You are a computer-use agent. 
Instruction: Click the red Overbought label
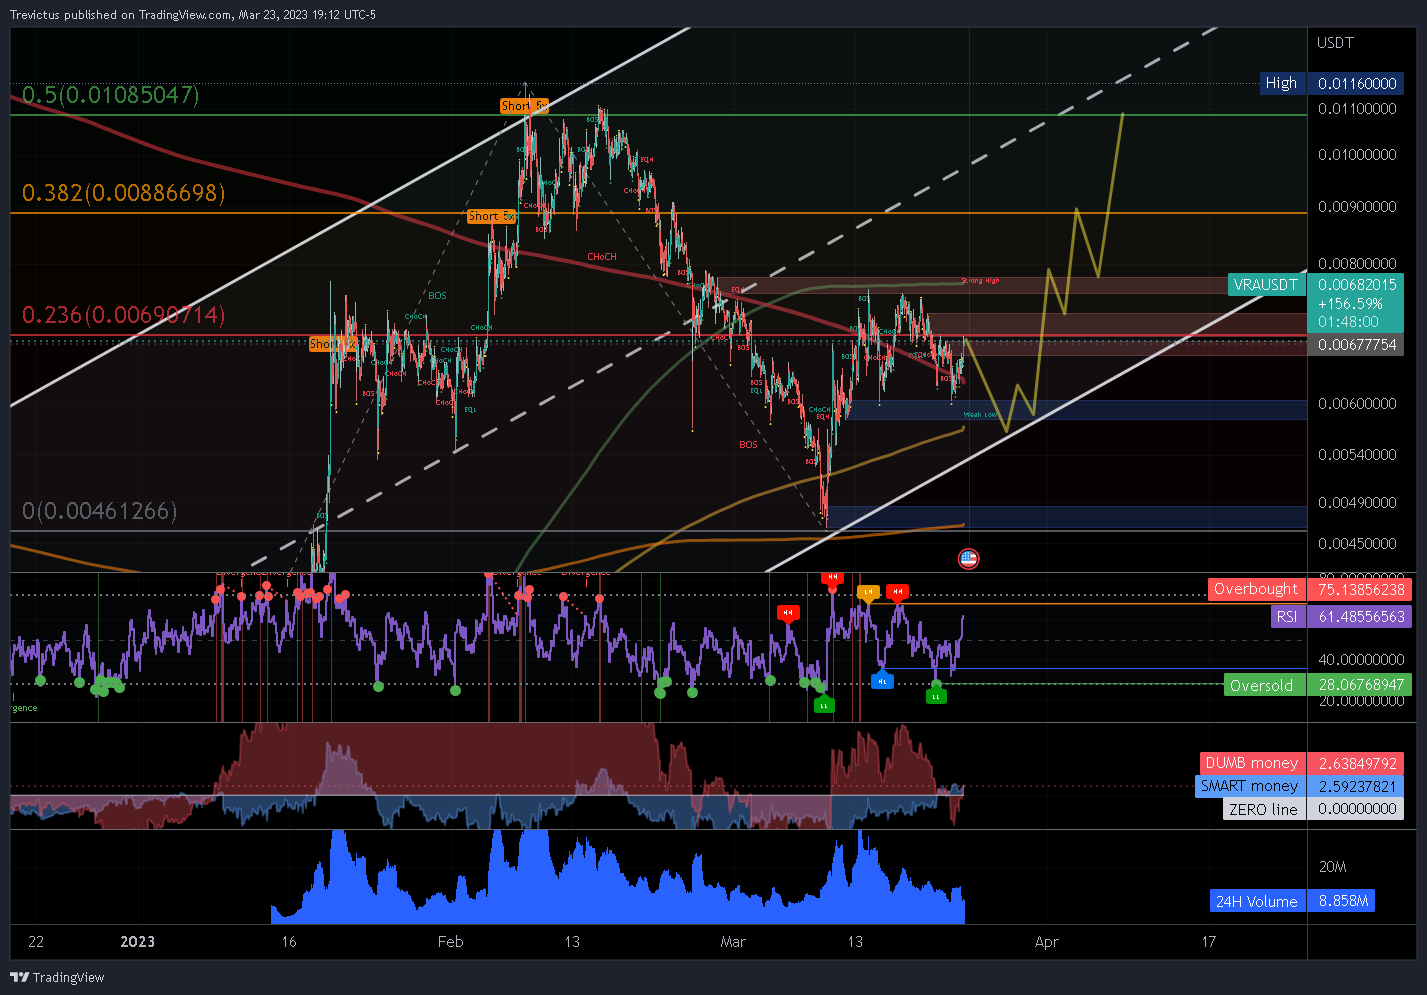point(1256,589)
